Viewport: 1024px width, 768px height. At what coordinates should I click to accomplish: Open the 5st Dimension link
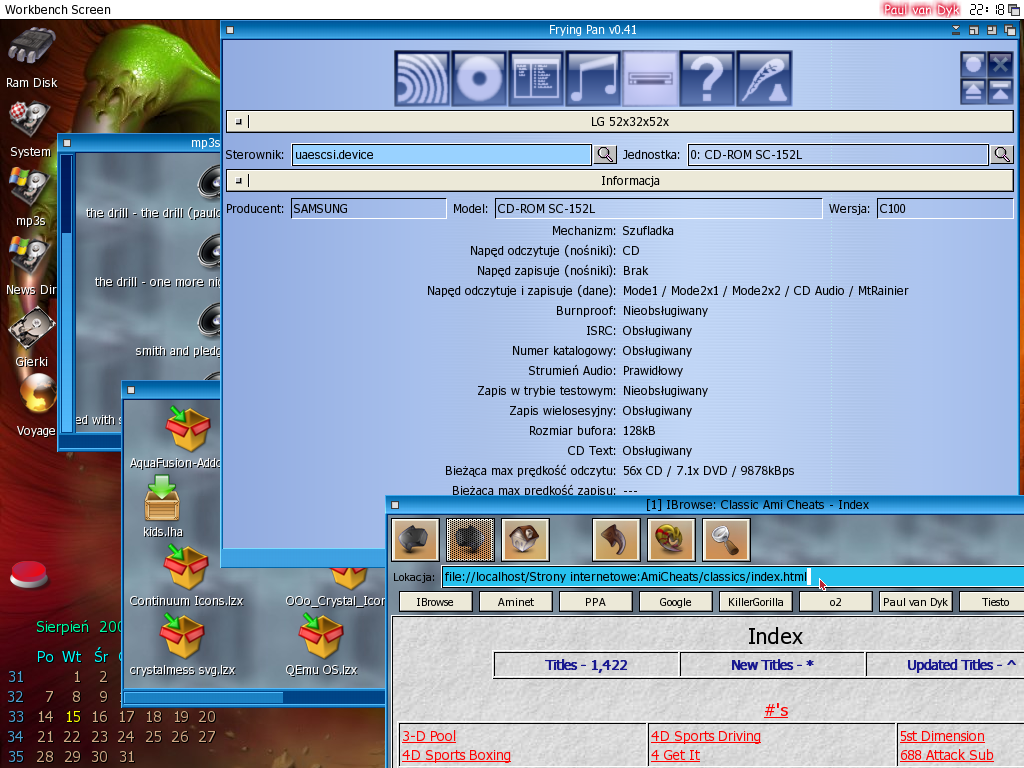942,736
